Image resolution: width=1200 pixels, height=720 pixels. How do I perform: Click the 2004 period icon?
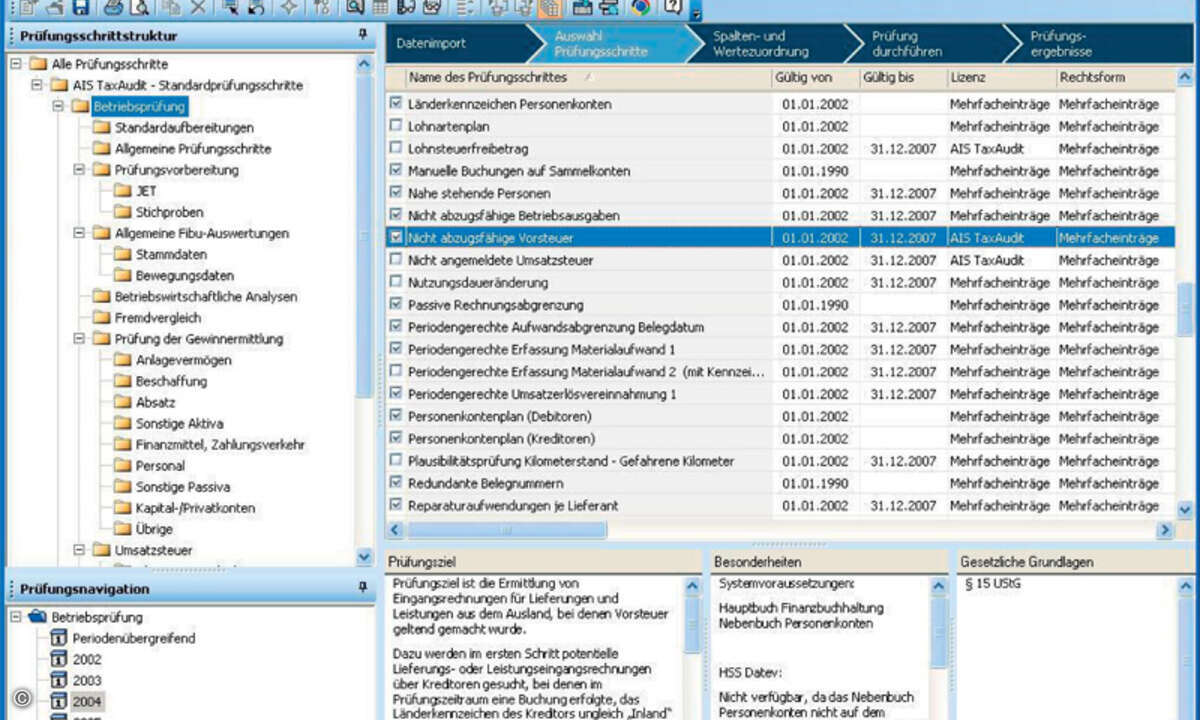tap(59, 702)
